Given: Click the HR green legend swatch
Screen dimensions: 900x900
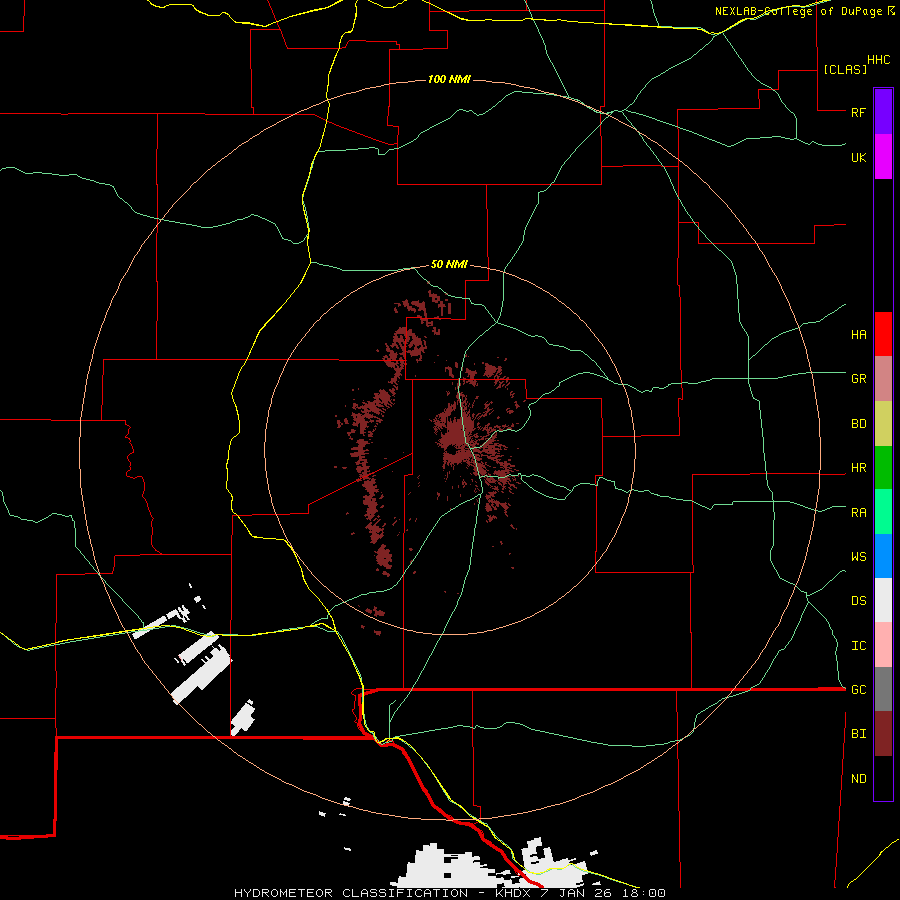Looking at the screenshot, I should pyautogui.click(x=883, y=467).
